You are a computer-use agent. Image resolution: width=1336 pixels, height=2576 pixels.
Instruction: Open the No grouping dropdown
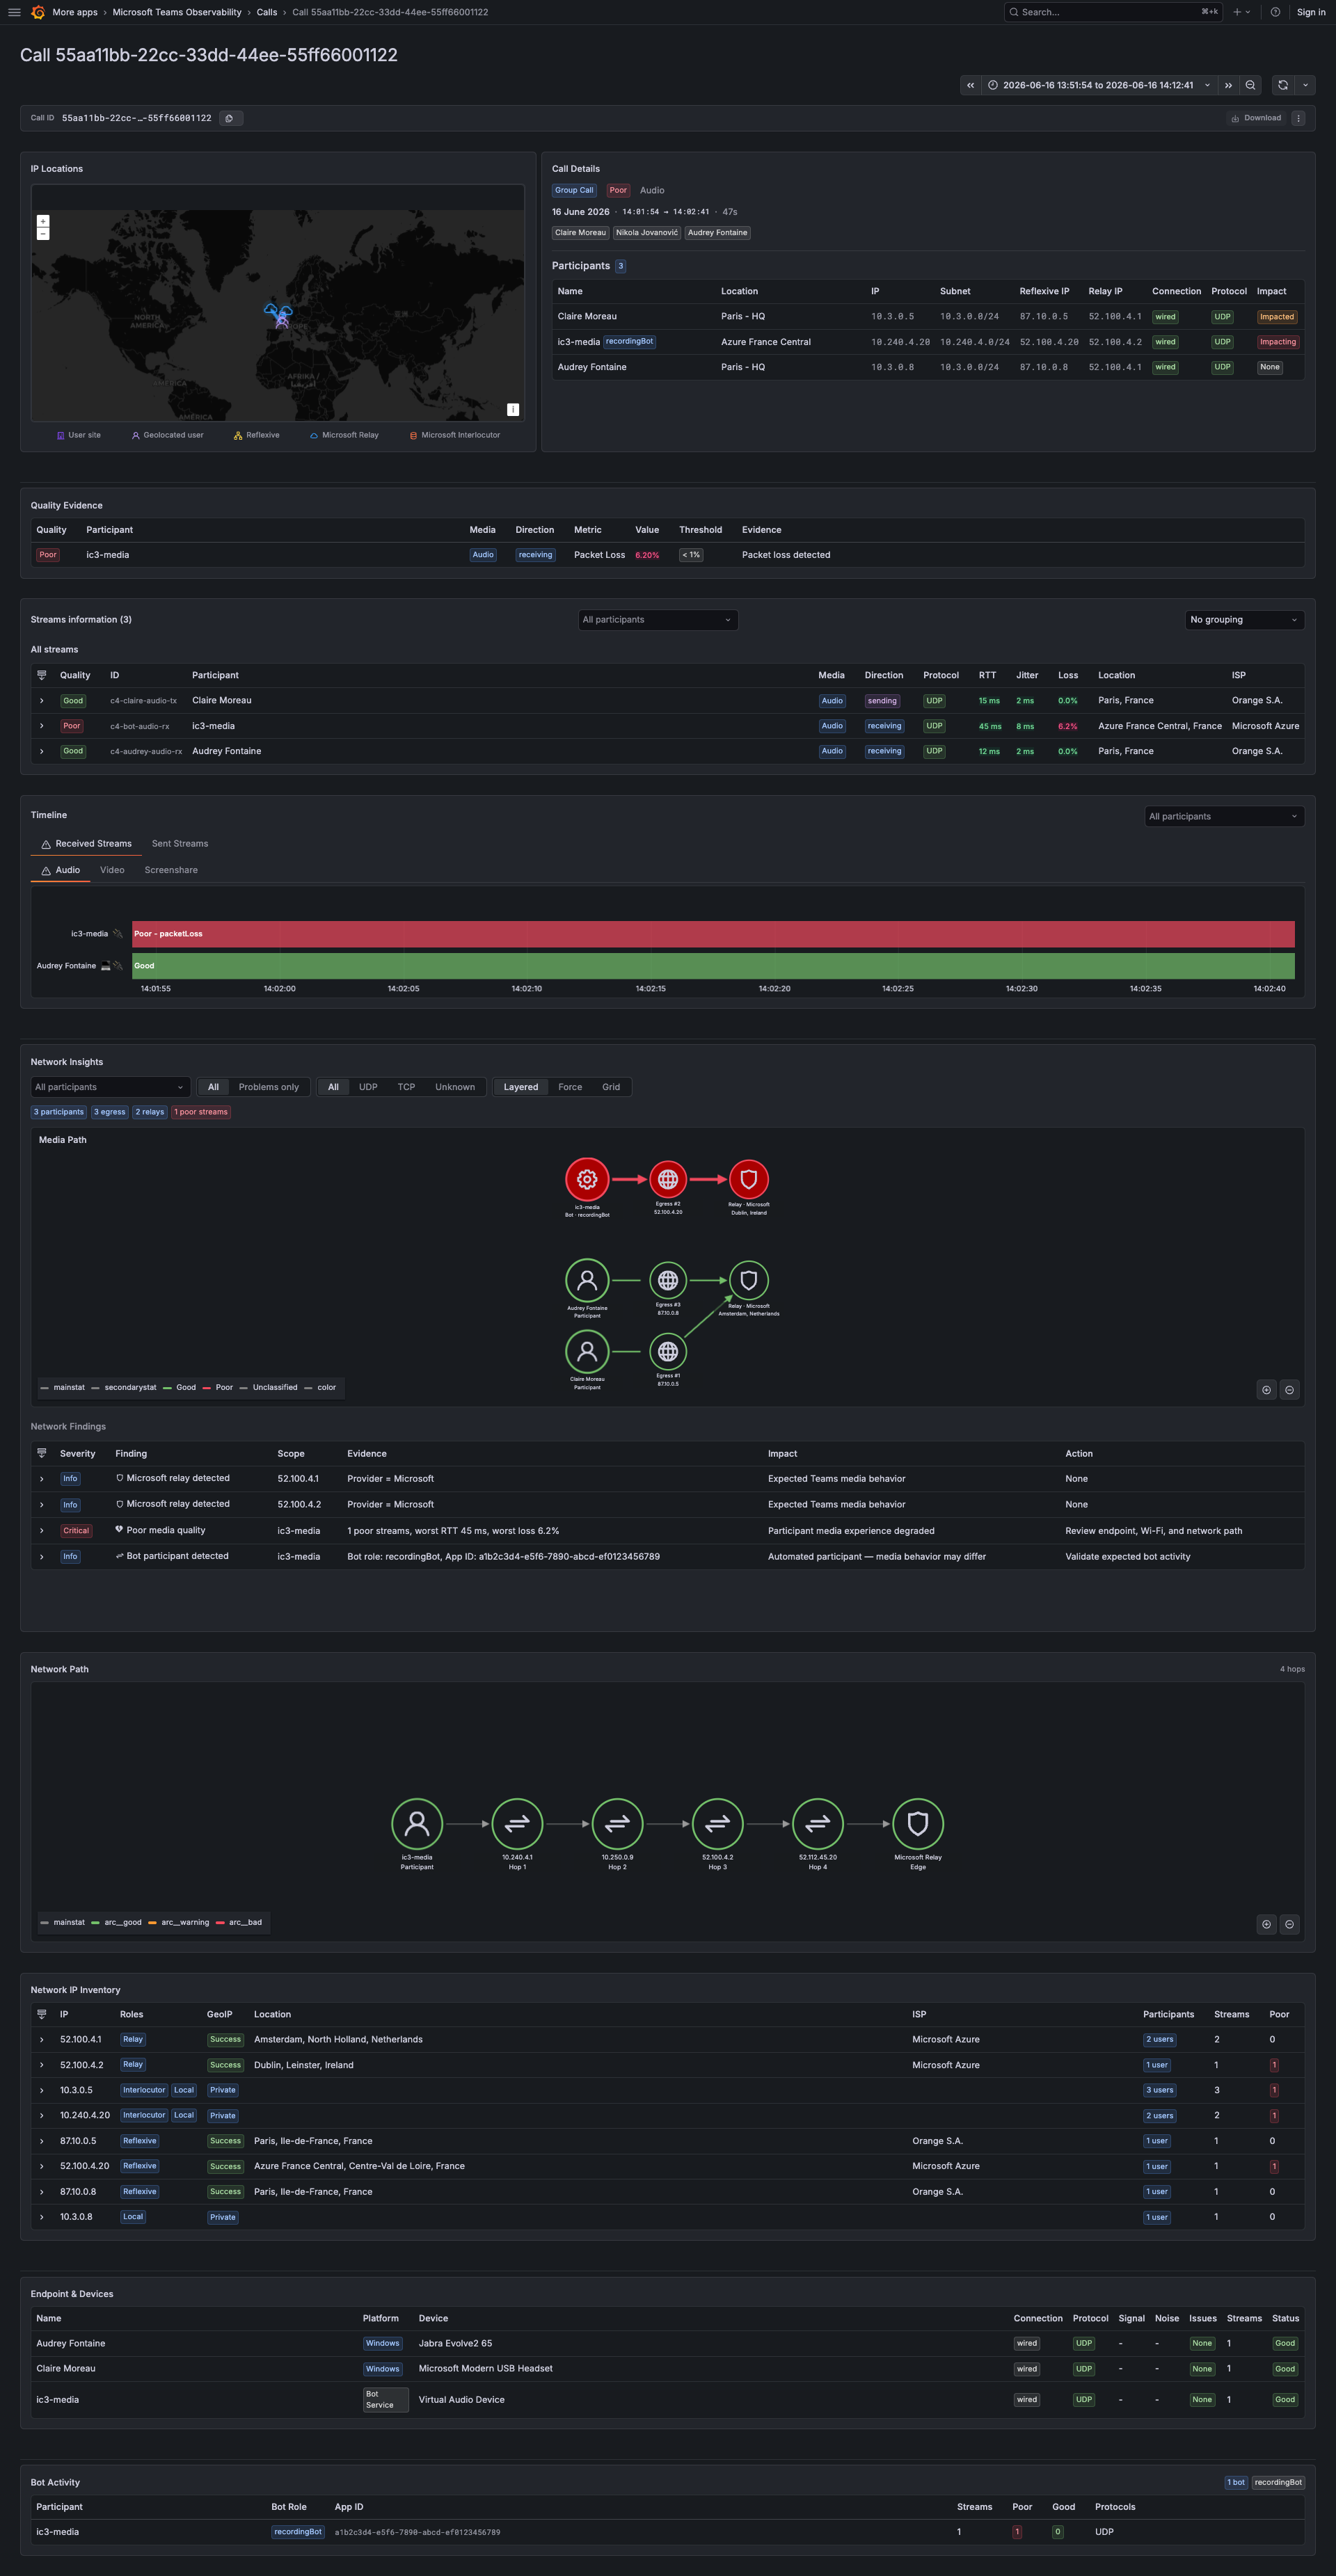1244,620
